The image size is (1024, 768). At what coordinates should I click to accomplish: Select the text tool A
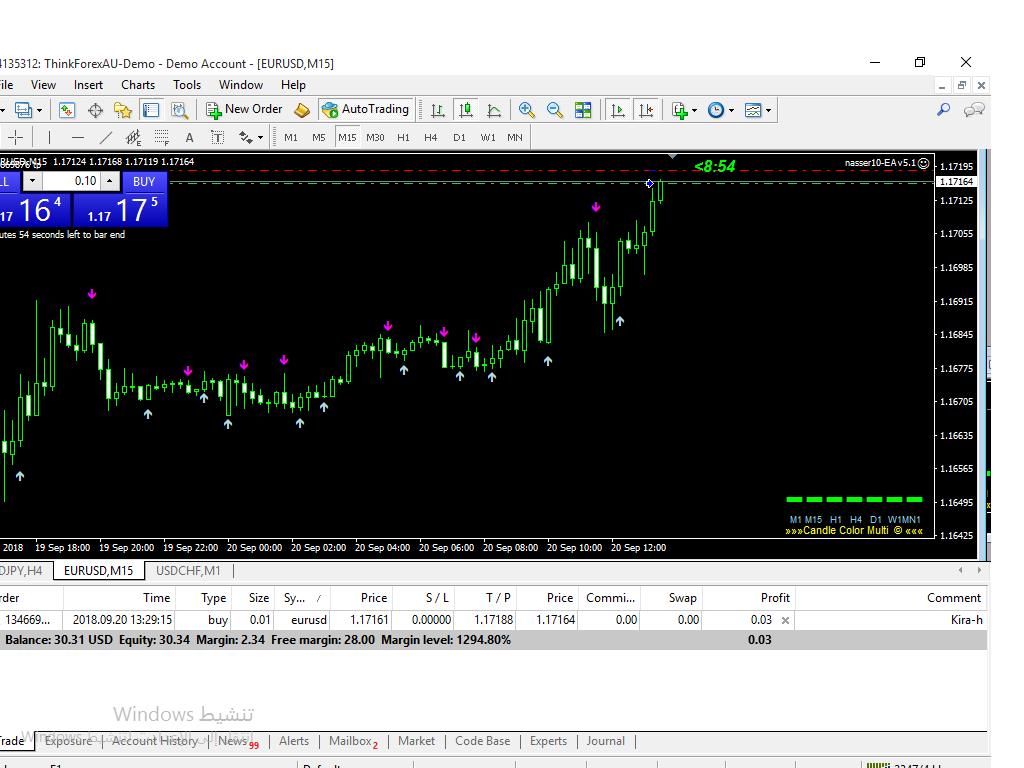tap(189, 137)
